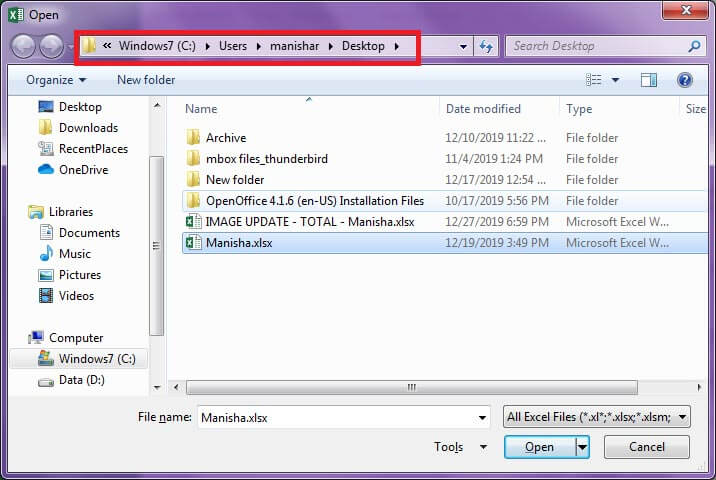Click the New folder button

tap(146, 80)
